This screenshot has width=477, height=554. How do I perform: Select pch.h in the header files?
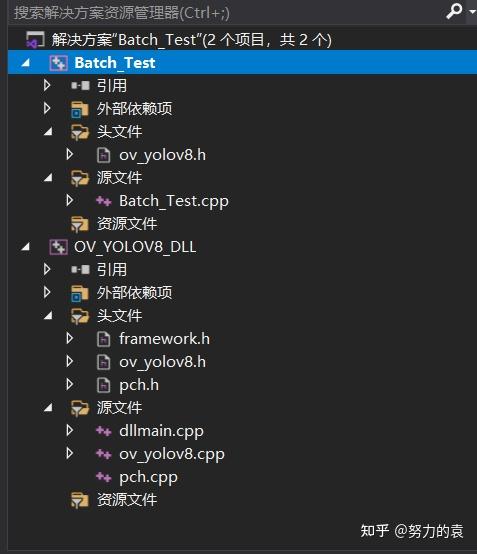[139, 385]
